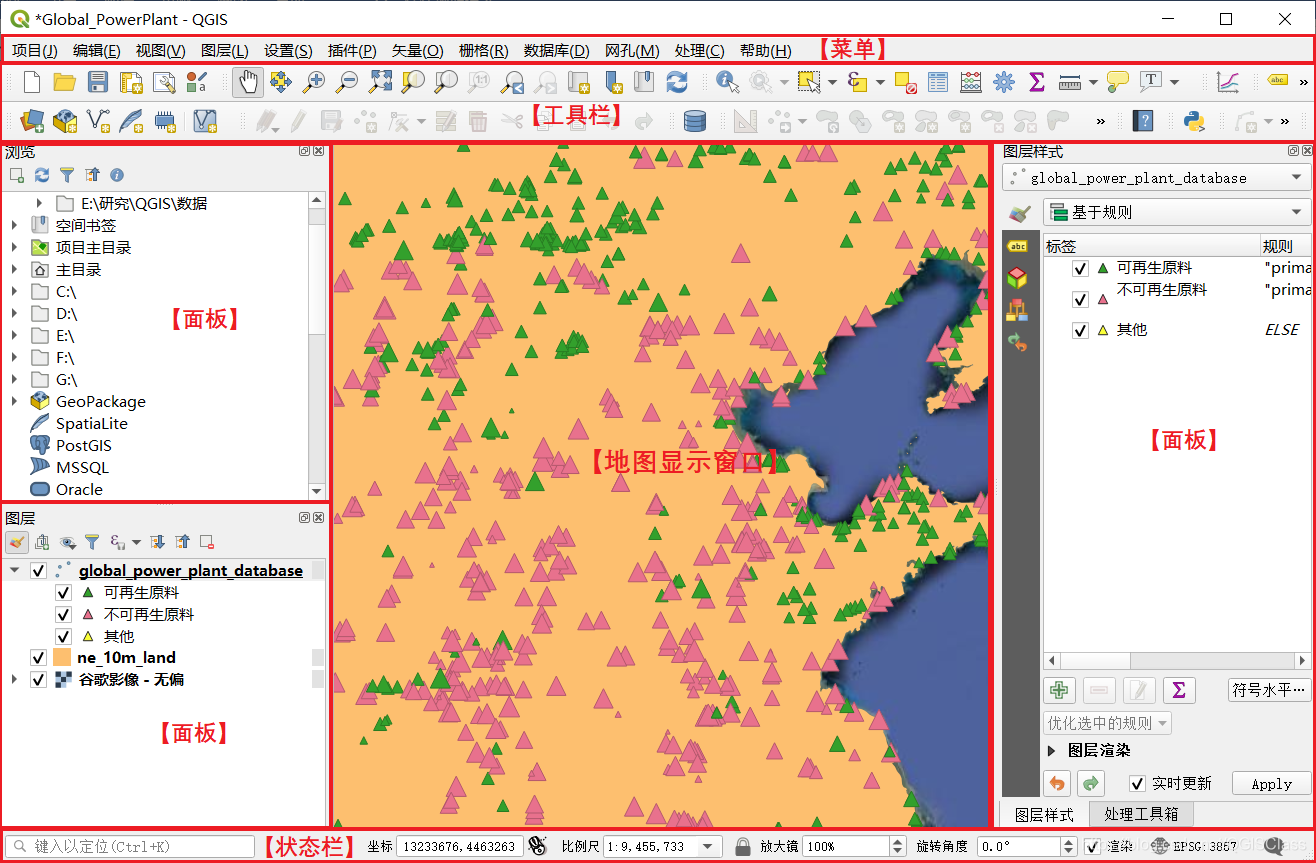Click the deselect features icon
1316x863 pixels.
(905, 82)
